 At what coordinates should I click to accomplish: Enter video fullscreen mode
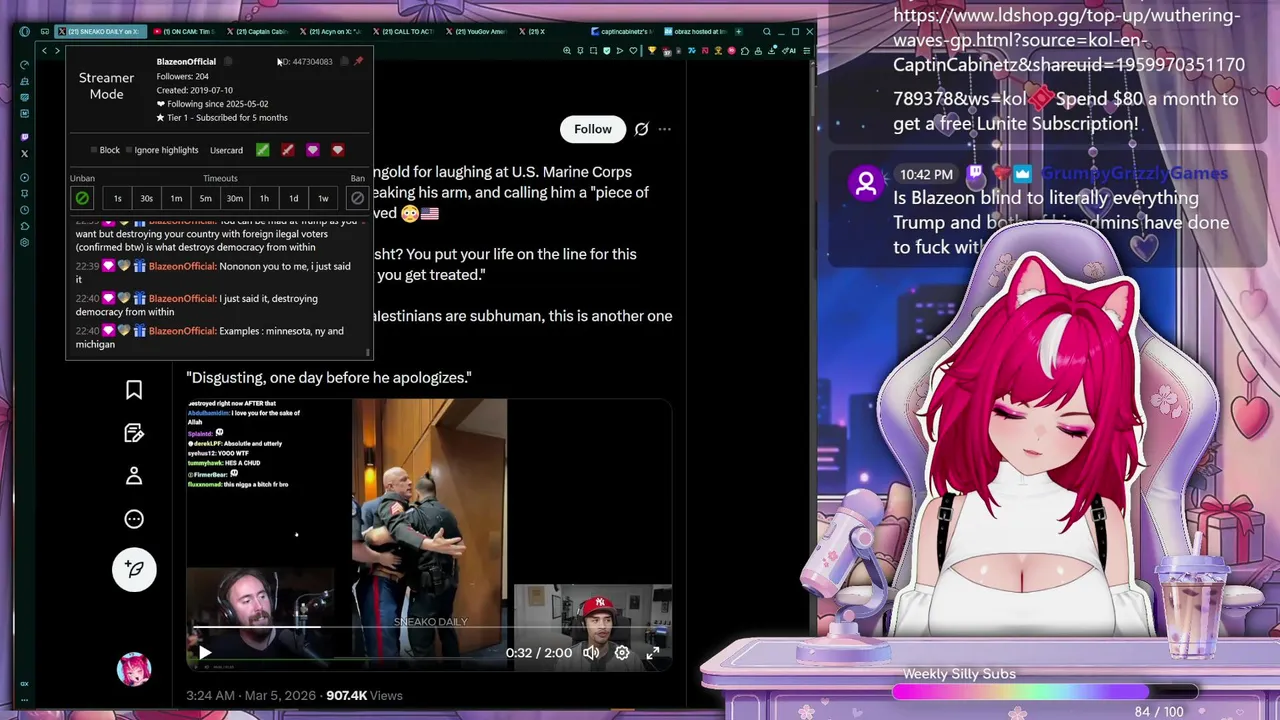tap(653, 653)
